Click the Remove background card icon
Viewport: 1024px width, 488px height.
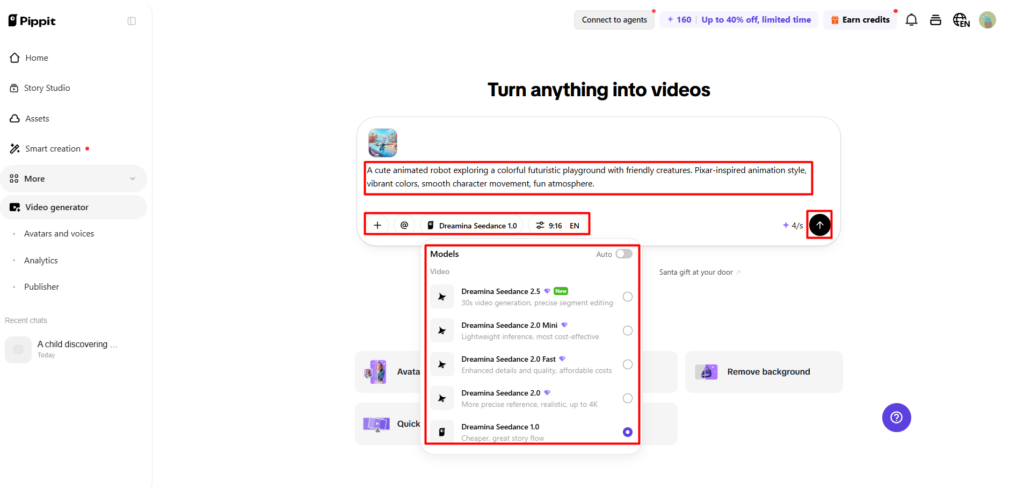(x=706, y=372)
